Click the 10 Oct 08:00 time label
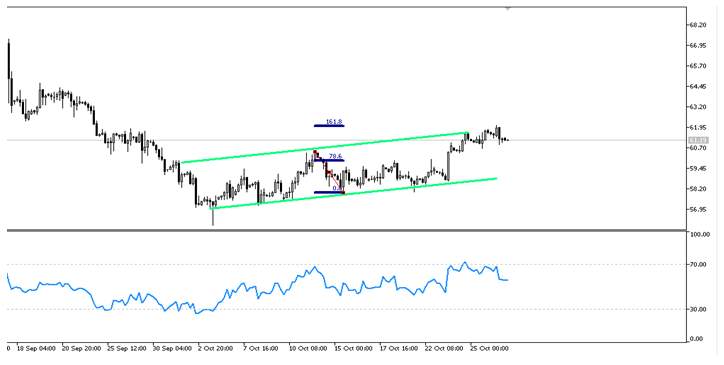This screenshot has height=365, width=724. [308, 348]
